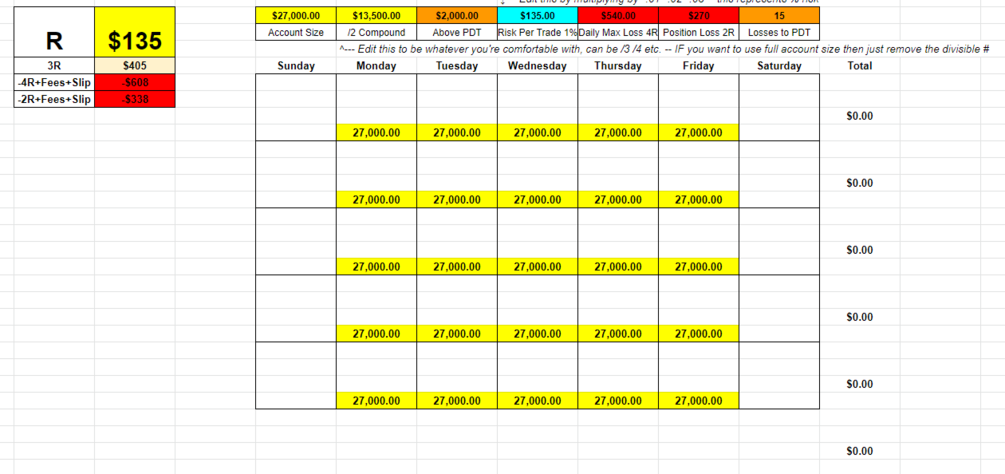Select the "3R" label cell
The width and height of the screenshot is (1005, 474).
(54, 65)
